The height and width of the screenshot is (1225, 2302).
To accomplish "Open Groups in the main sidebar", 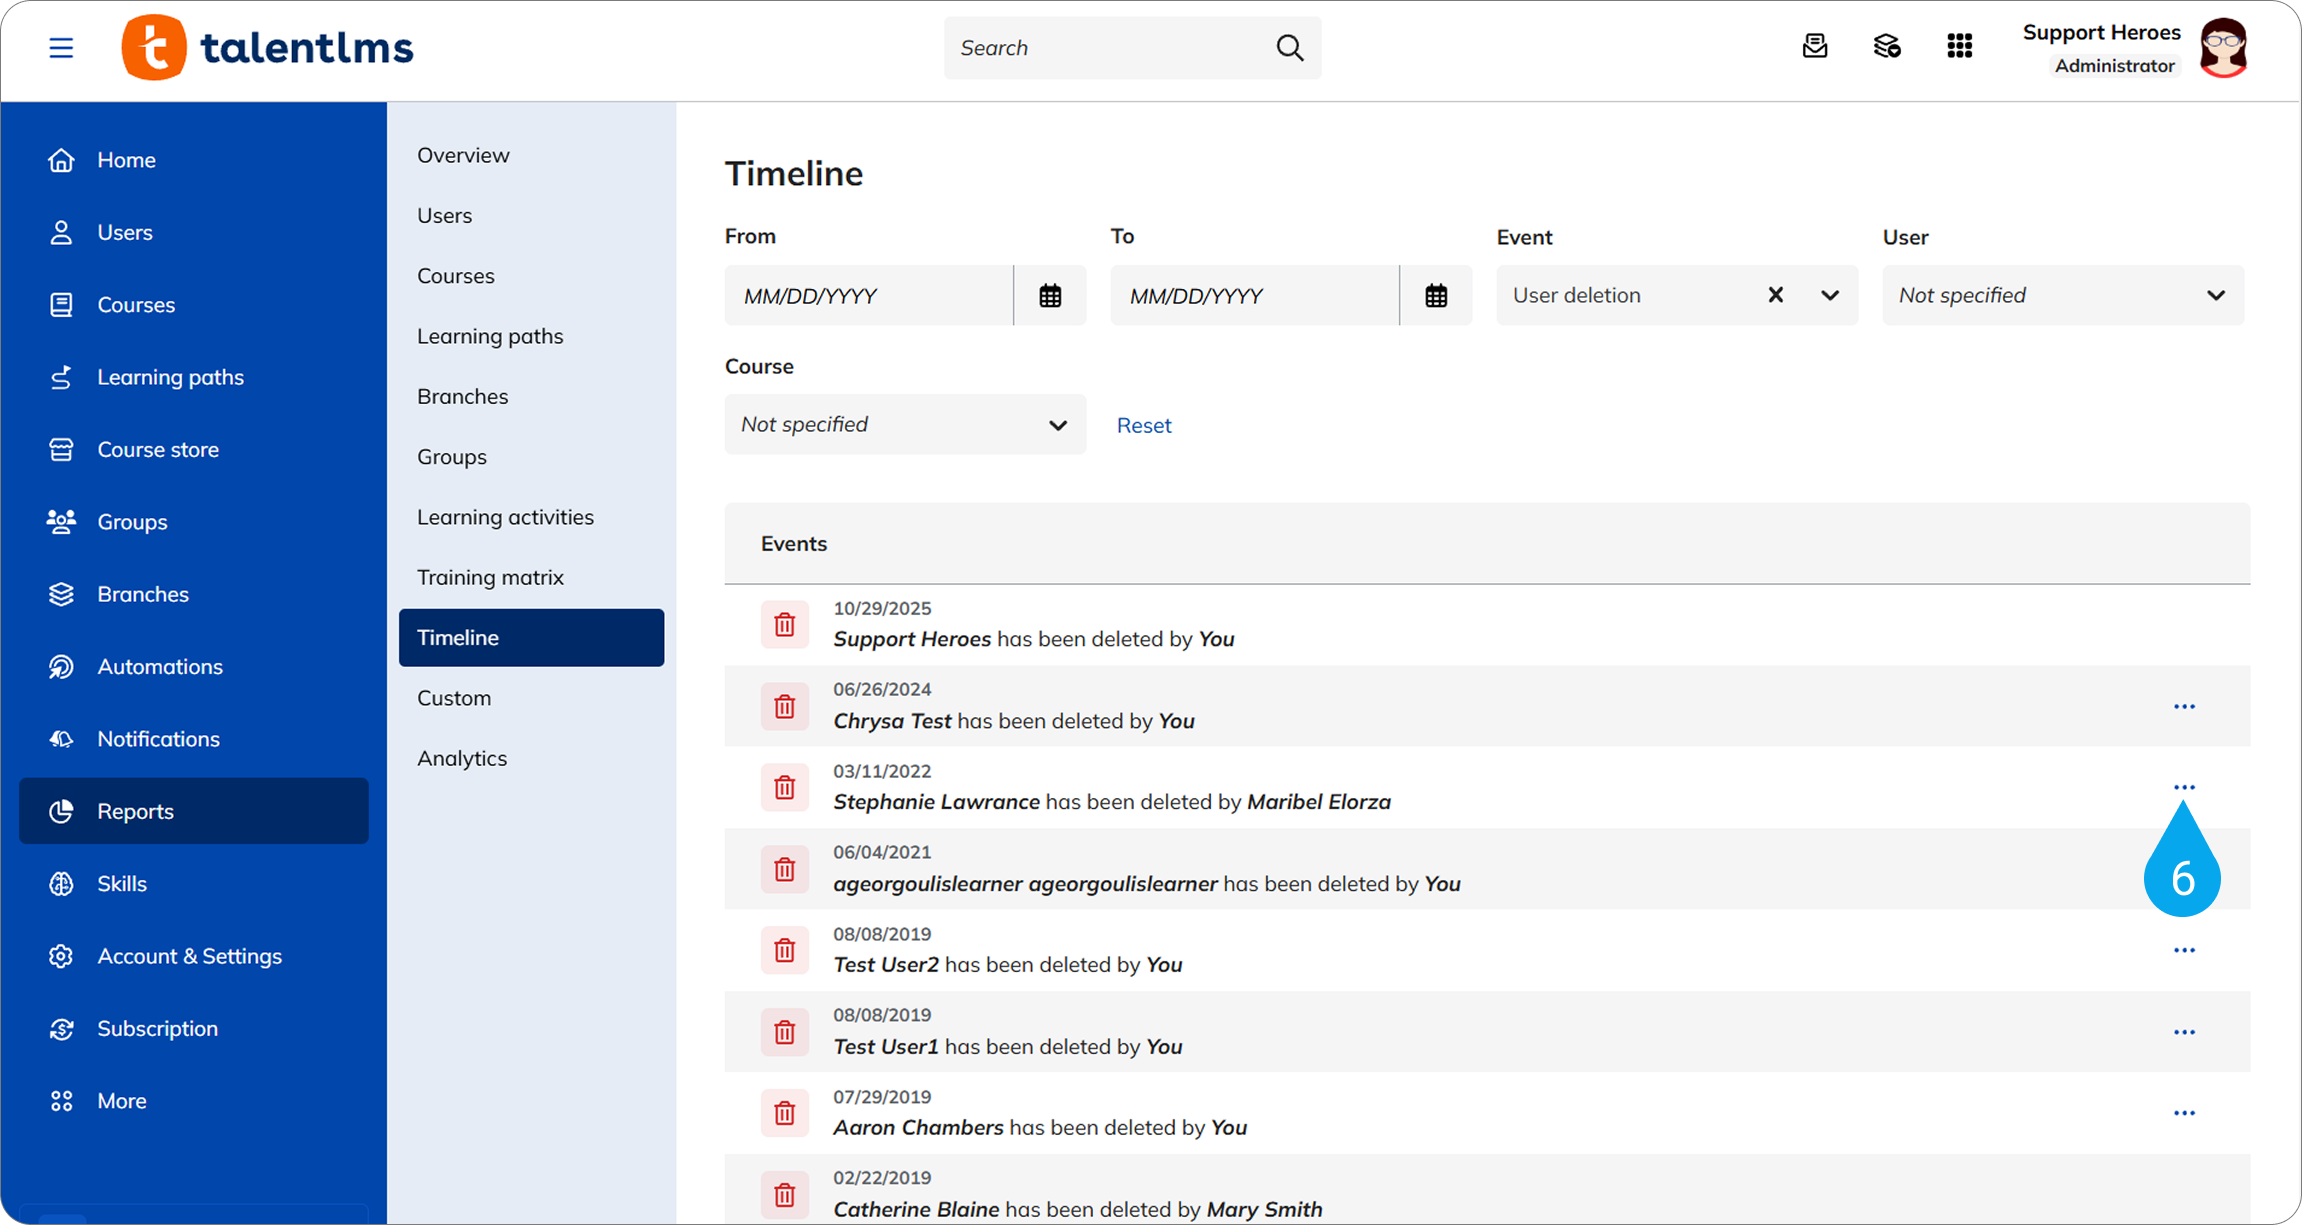I will (x=194, y=522).
